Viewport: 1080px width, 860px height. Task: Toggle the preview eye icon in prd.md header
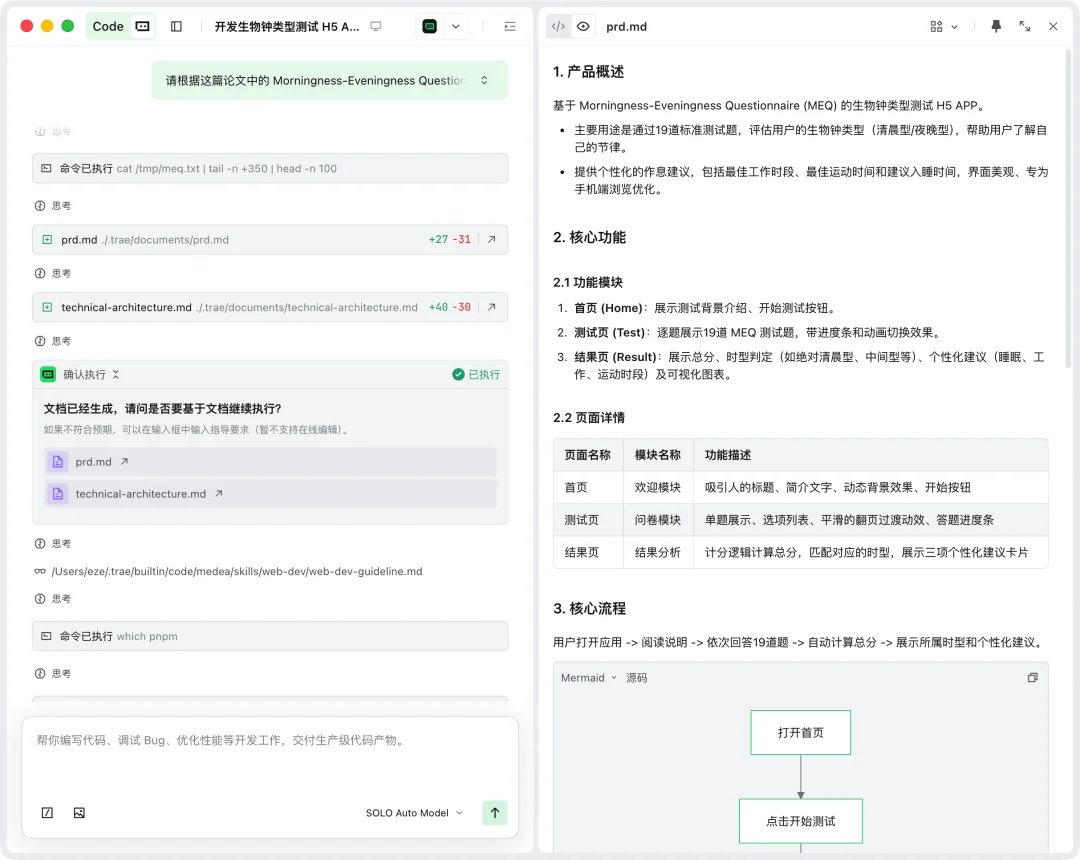pyautogui.click(x=583, y=26)
